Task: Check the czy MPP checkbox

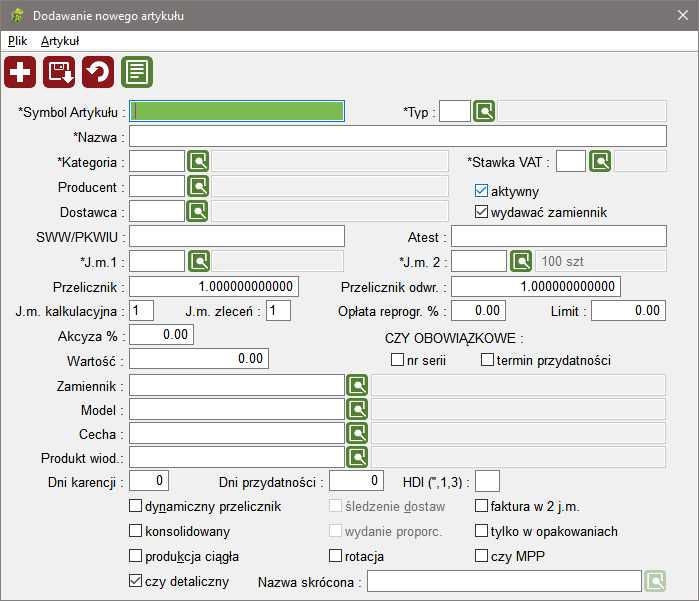Action: [481, 556]
